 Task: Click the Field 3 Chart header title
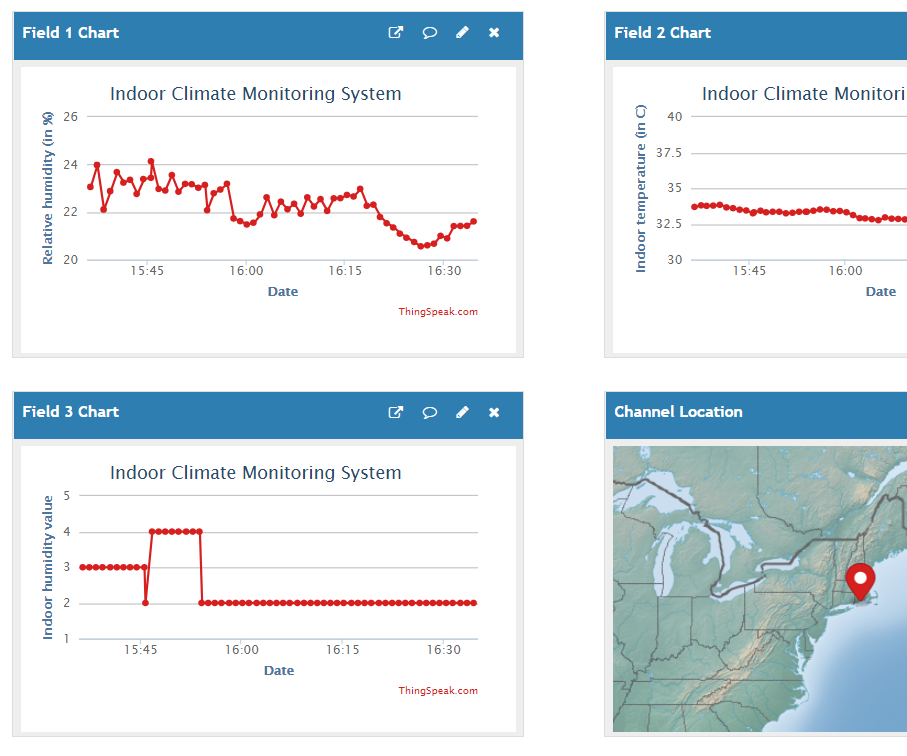[x=71, y=412]
